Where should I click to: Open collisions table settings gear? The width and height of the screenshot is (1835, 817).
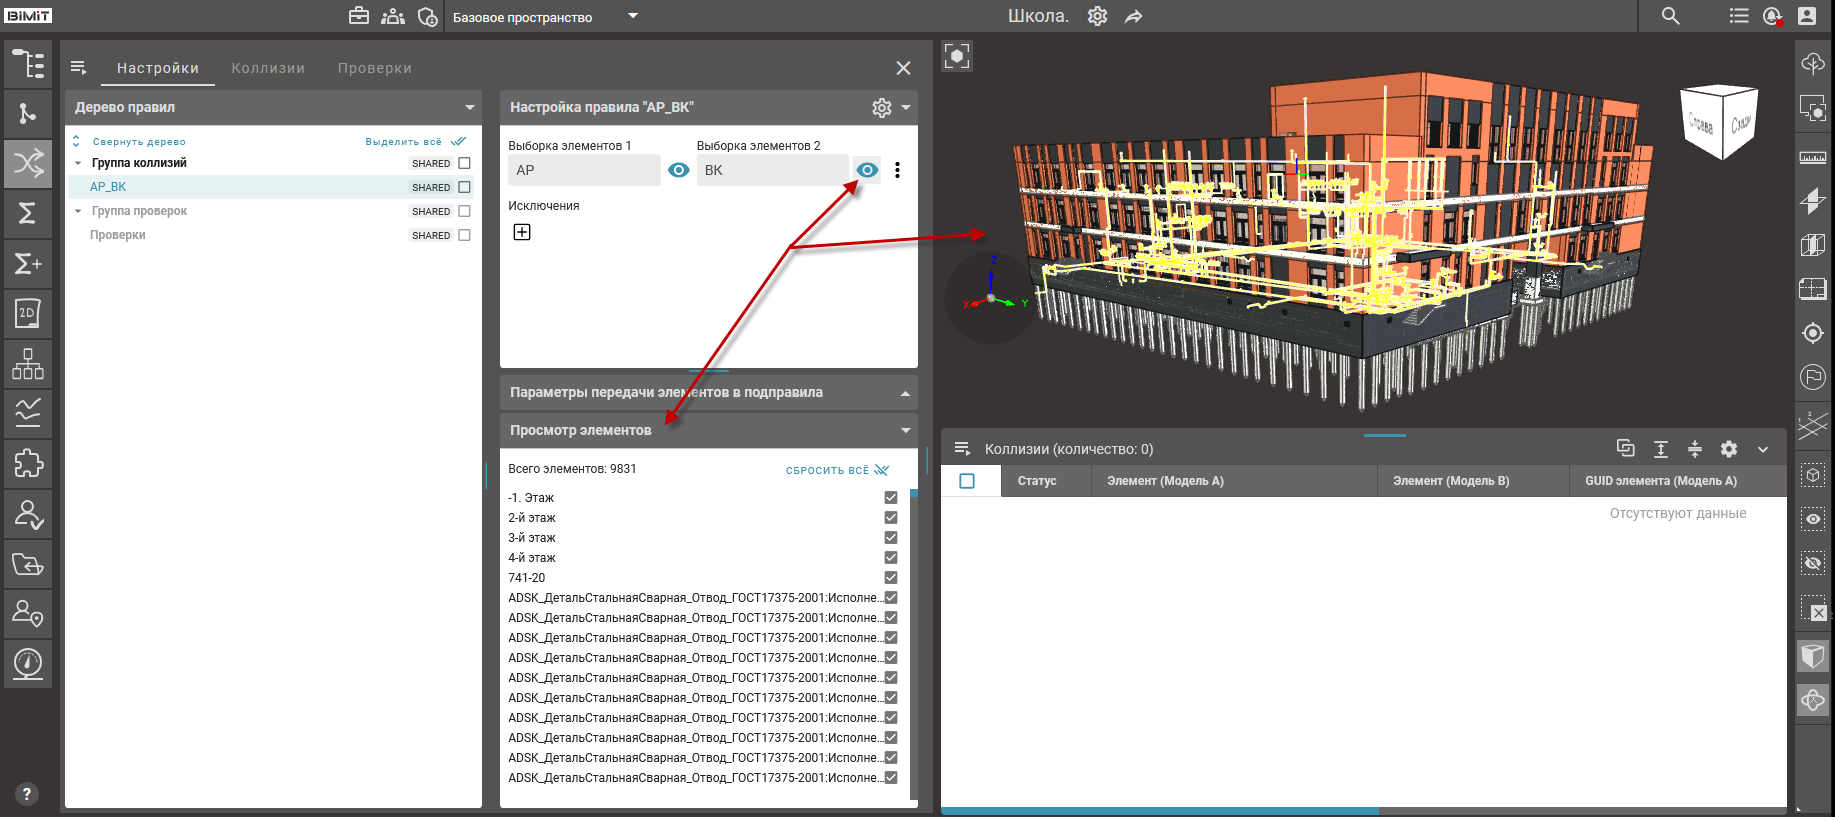click(x=1728, y=449)
